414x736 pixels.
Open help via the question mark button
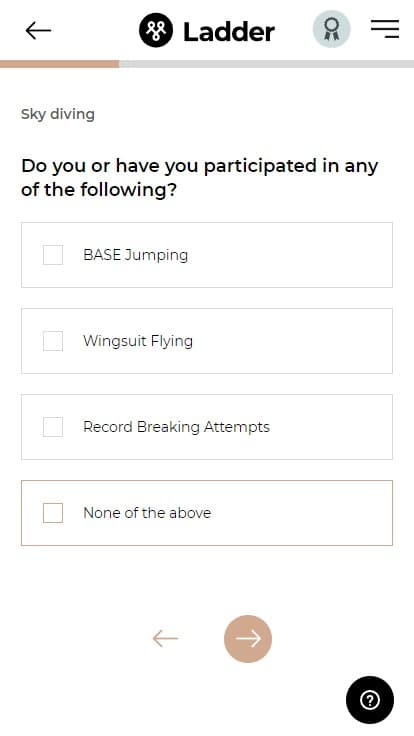point(370,700)
